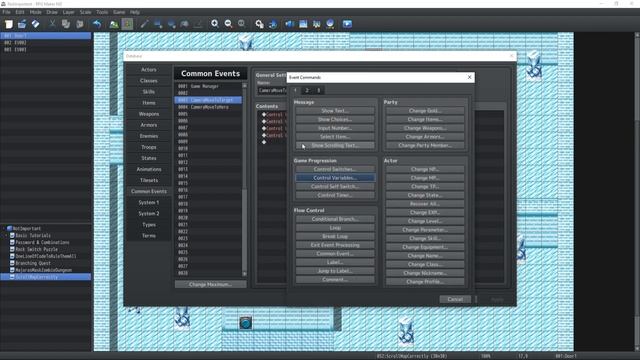
Task: Click the Control Switches command button
Action: [x=335, y=169]
